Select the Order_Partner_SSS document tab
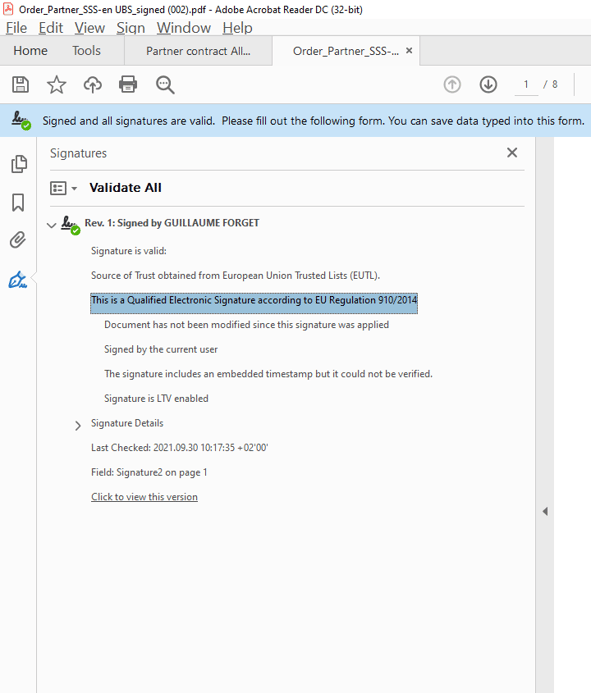Image resolution: width=591 pixels, height=693 pixels. (346, 51)
